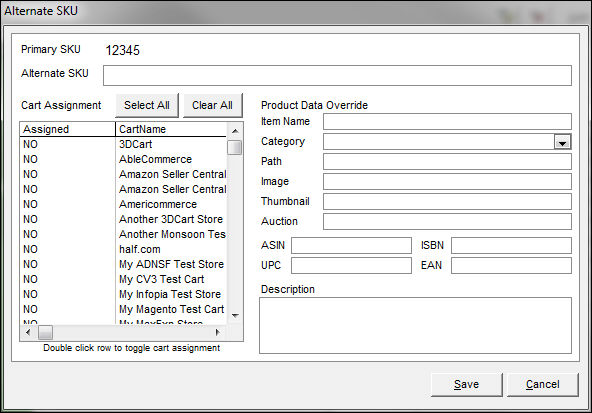Screen dimensions: 592x413
Task: Save the alternate SKU
Action: click(x=466, y=384)
